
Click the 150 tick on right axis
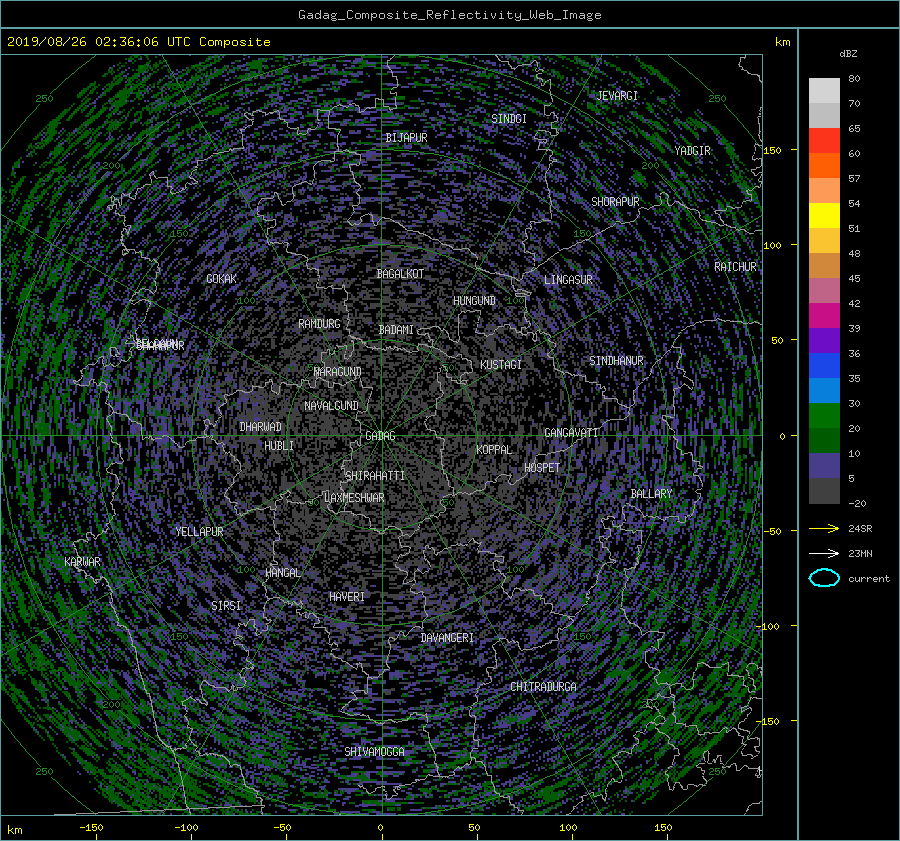(772, 150)
